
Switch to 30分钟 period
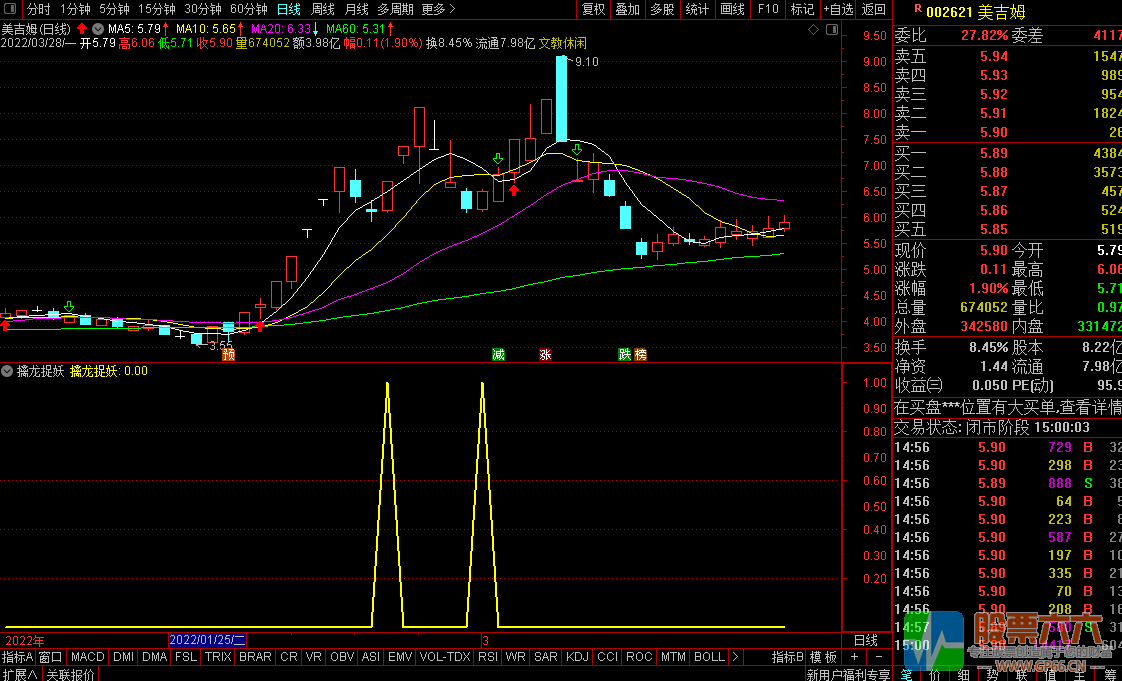pyautogui.click(x=203, y=9)
